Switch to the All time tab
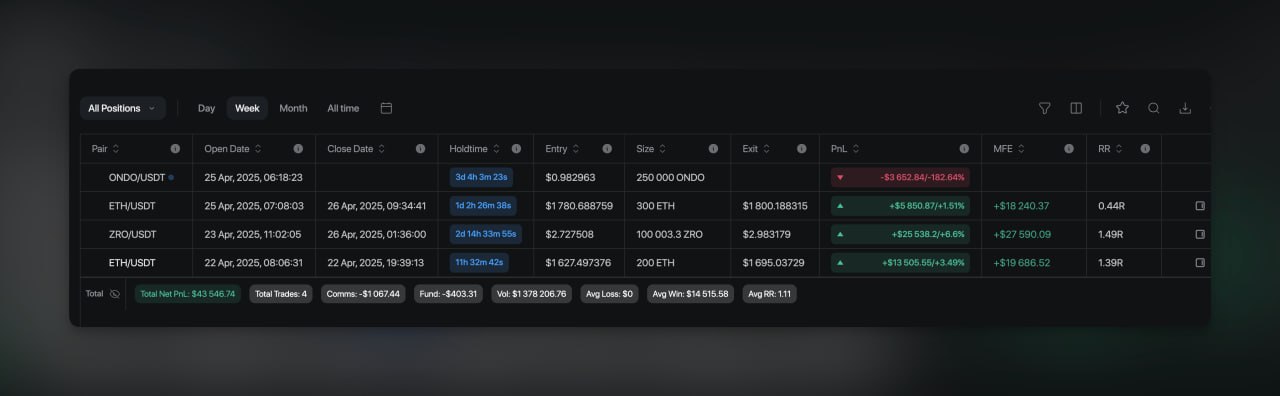The height and width of the screenshot is (396, 1280). 343,108
